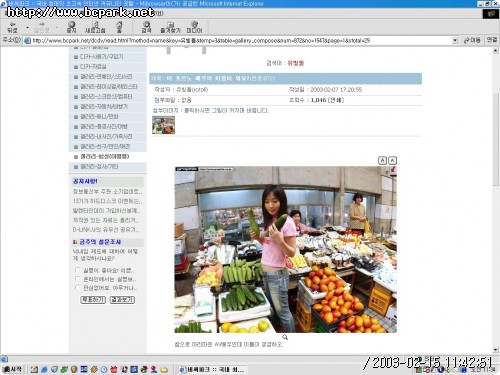
Task: Open 갤러리-접사/기타 sidebar link
Action: pyautogui.click(x=99, y=166)
